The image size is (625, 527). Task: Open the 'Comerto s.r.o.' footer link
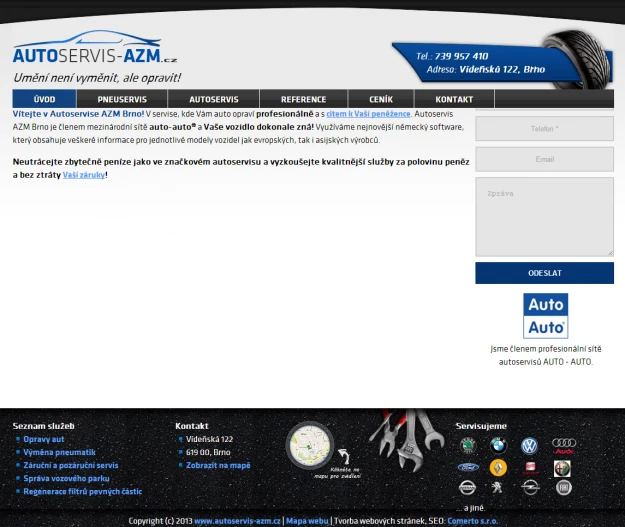(472, 521)
